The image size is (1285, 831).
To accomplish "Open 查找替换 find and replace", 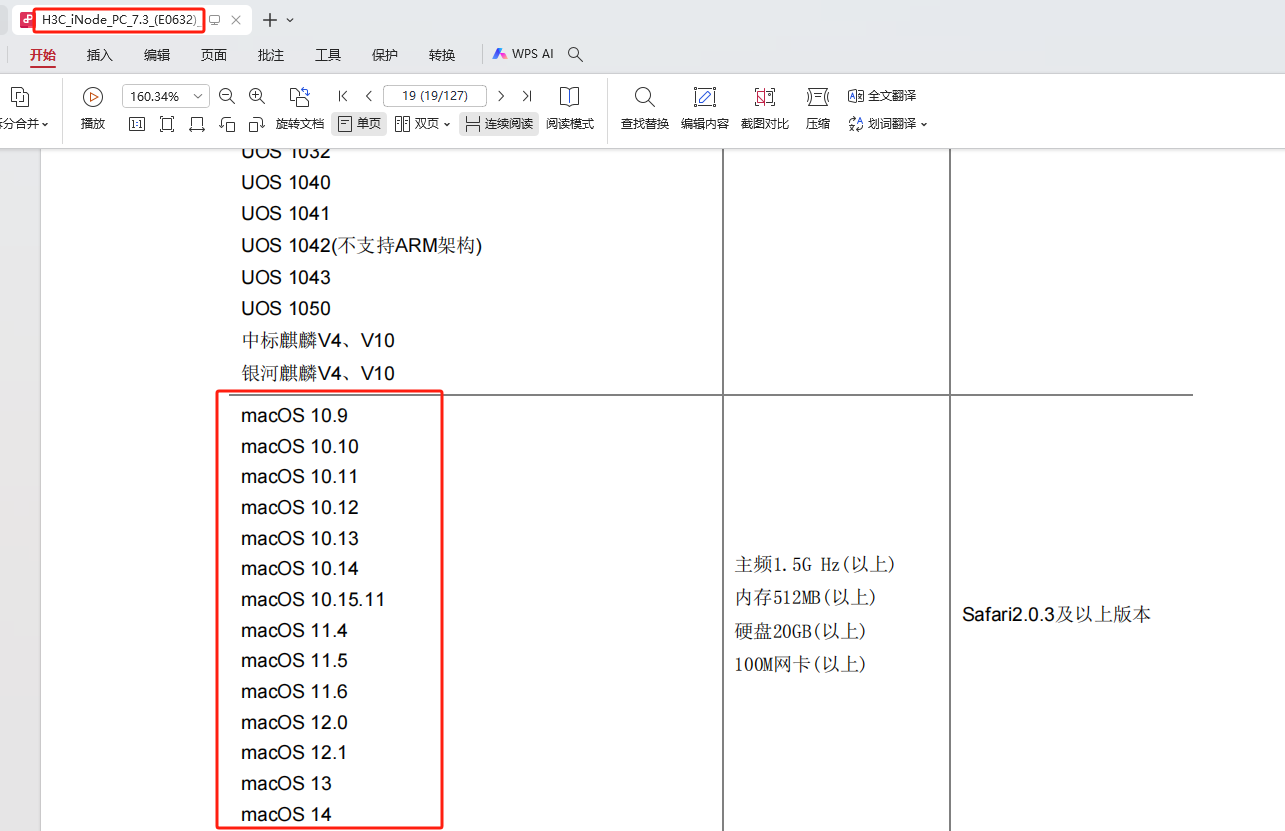I will click(x=645, y=109).
